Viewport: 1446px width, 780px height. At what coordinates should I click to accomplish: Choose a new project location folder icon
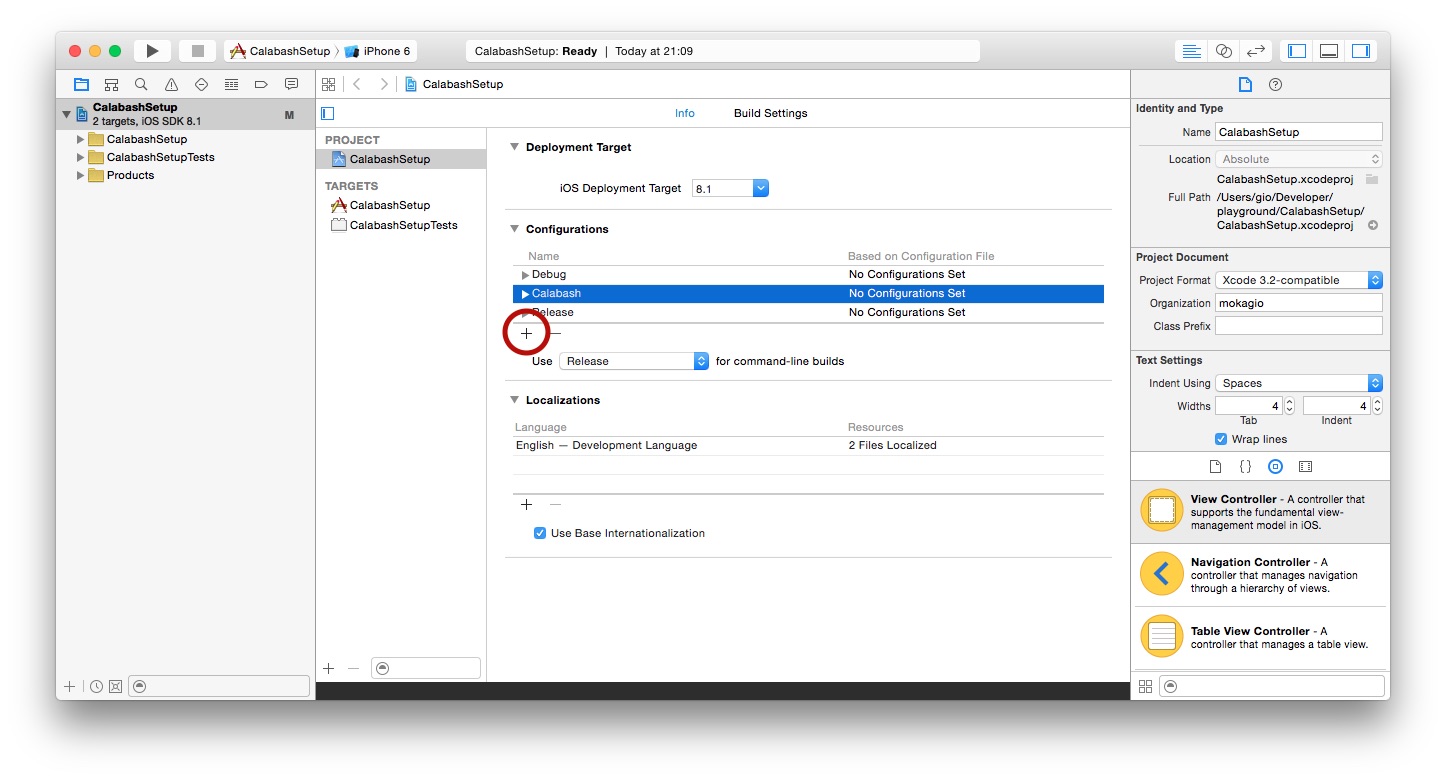[x=1372, y=179]
